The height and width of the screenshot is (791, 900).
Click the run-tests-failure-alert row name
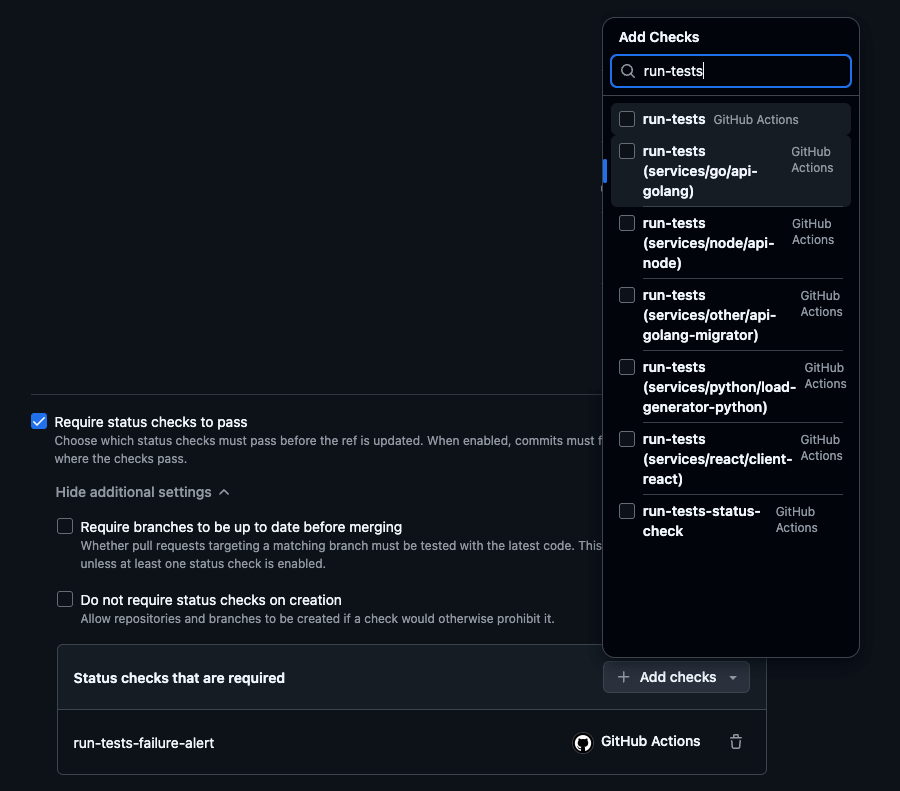pos(143,743)
